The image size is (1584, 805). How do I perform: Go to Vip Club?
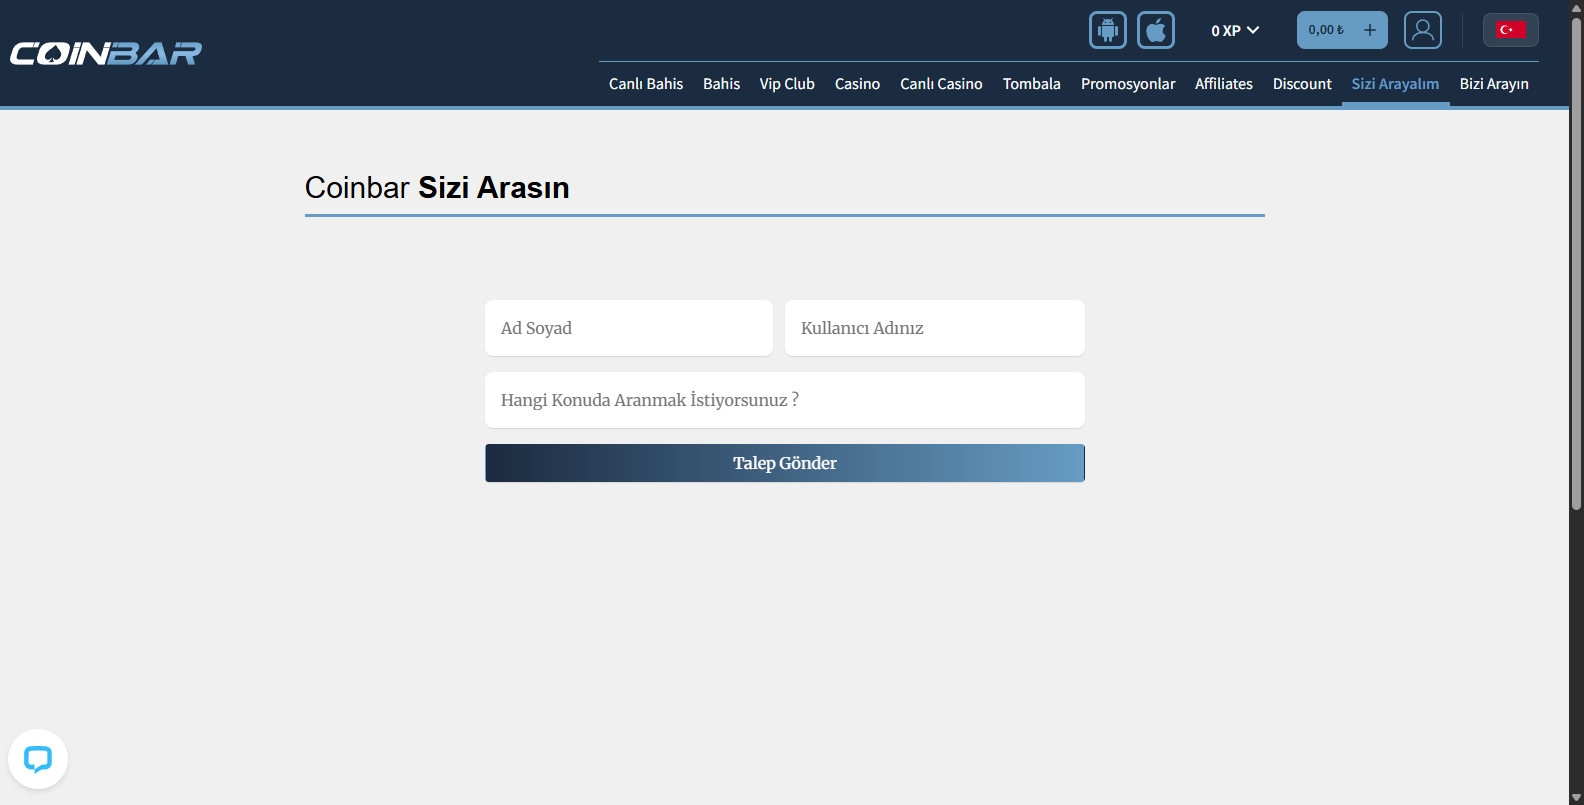(x=787, y=84)
